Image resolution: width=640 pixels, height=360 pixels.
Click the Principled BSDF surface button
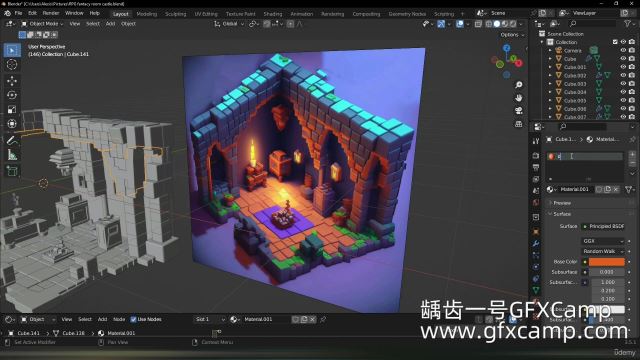pos(603,226)
